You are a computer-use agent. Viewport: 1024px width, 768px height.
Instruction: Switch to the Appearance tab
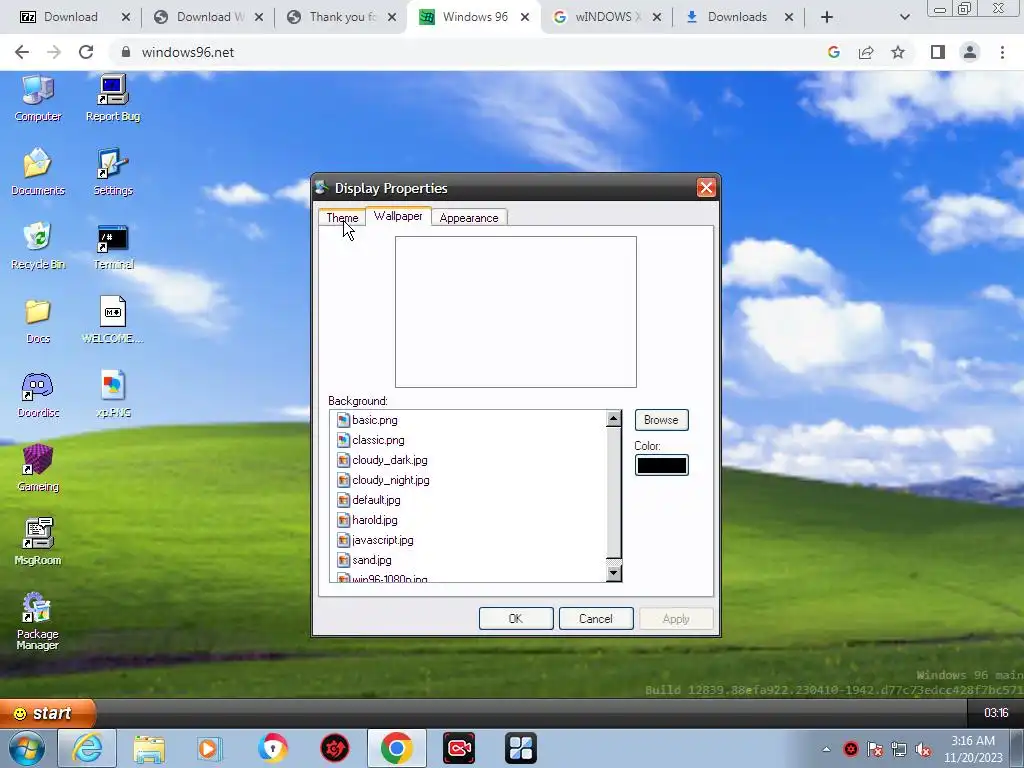pyautogui.click(x=469, y=217)
